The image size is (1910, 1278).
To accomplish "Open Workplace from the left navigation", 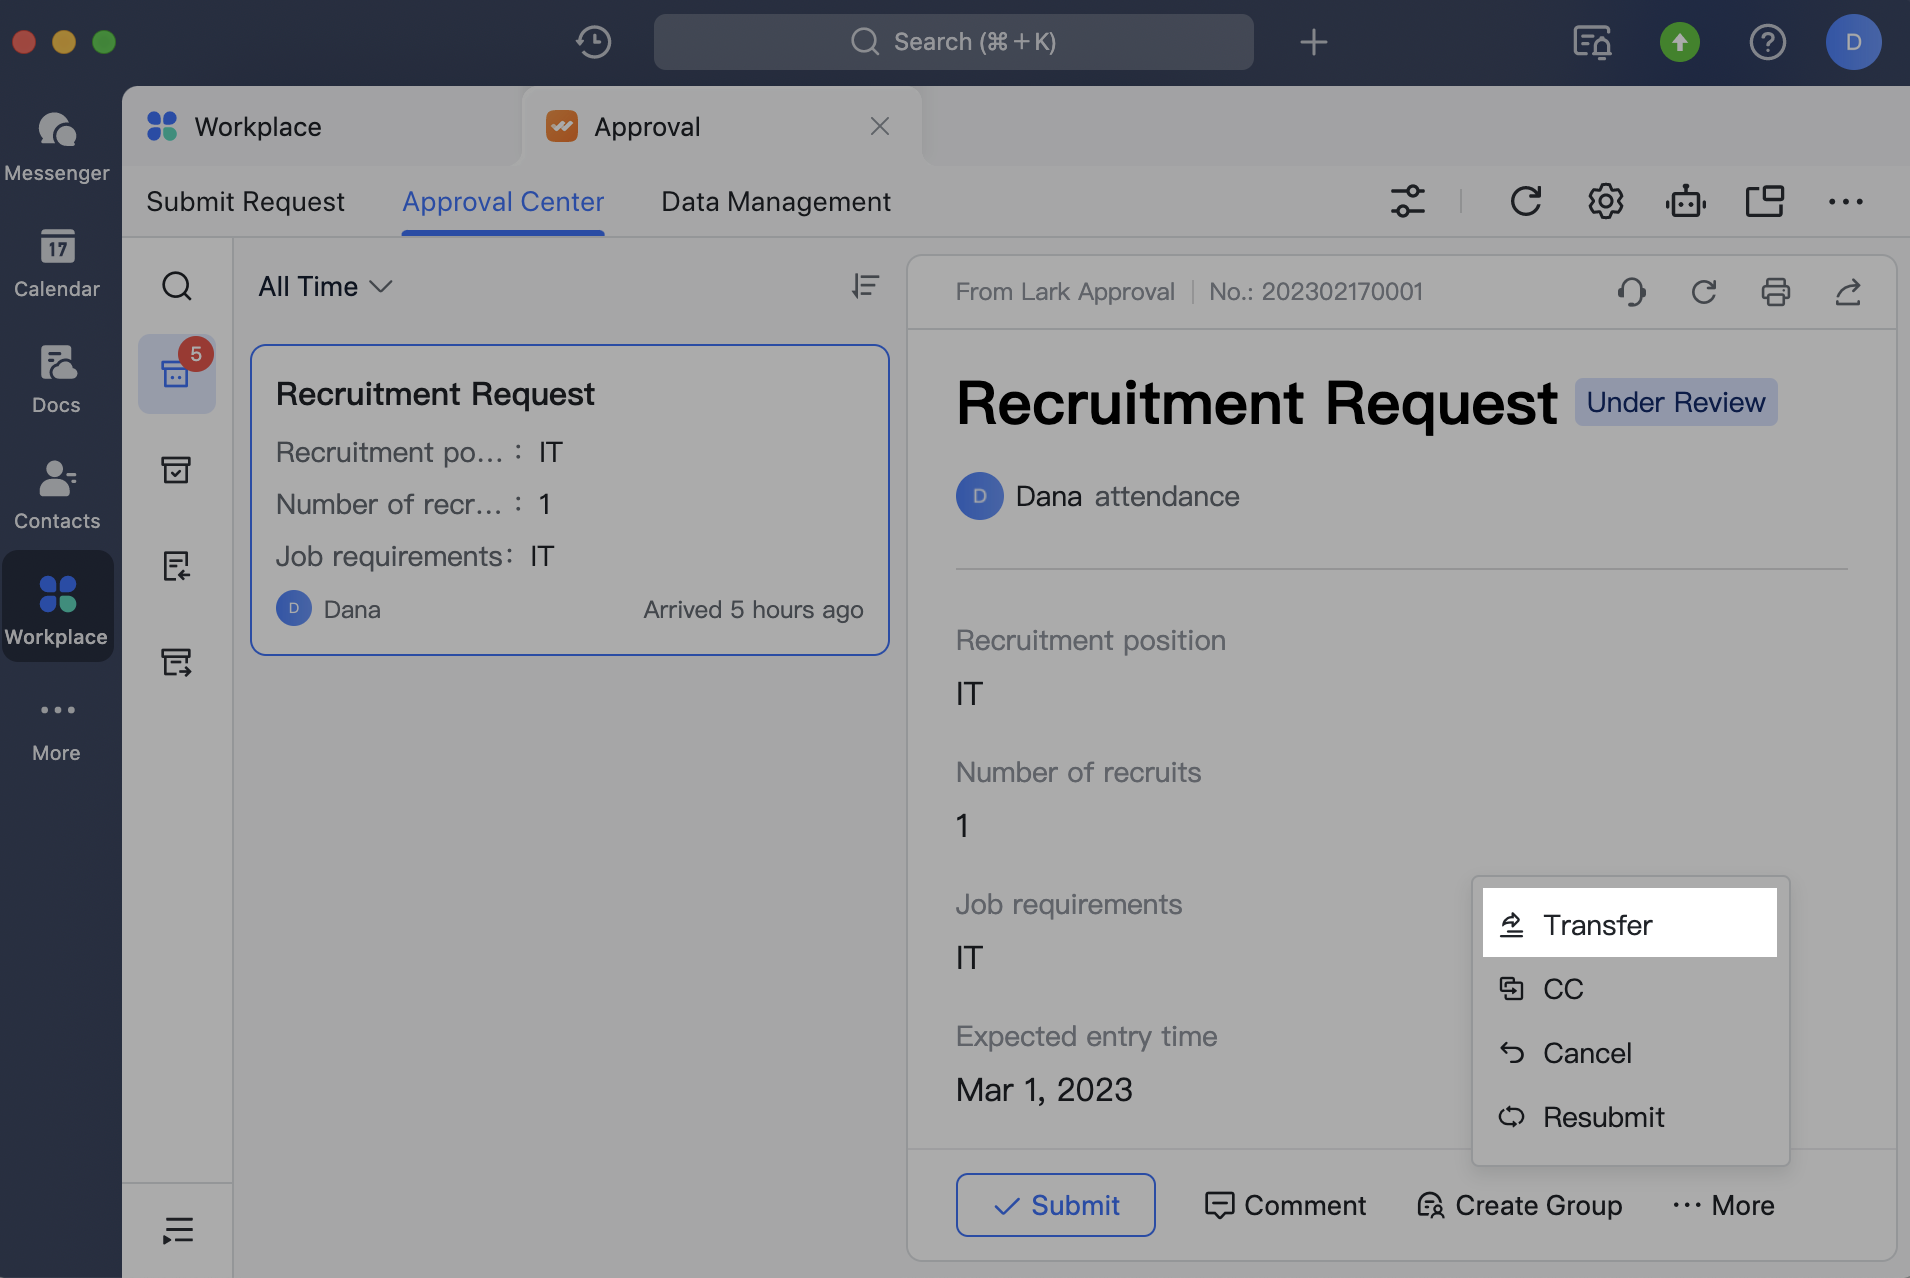I will click(x=57, y=605).
